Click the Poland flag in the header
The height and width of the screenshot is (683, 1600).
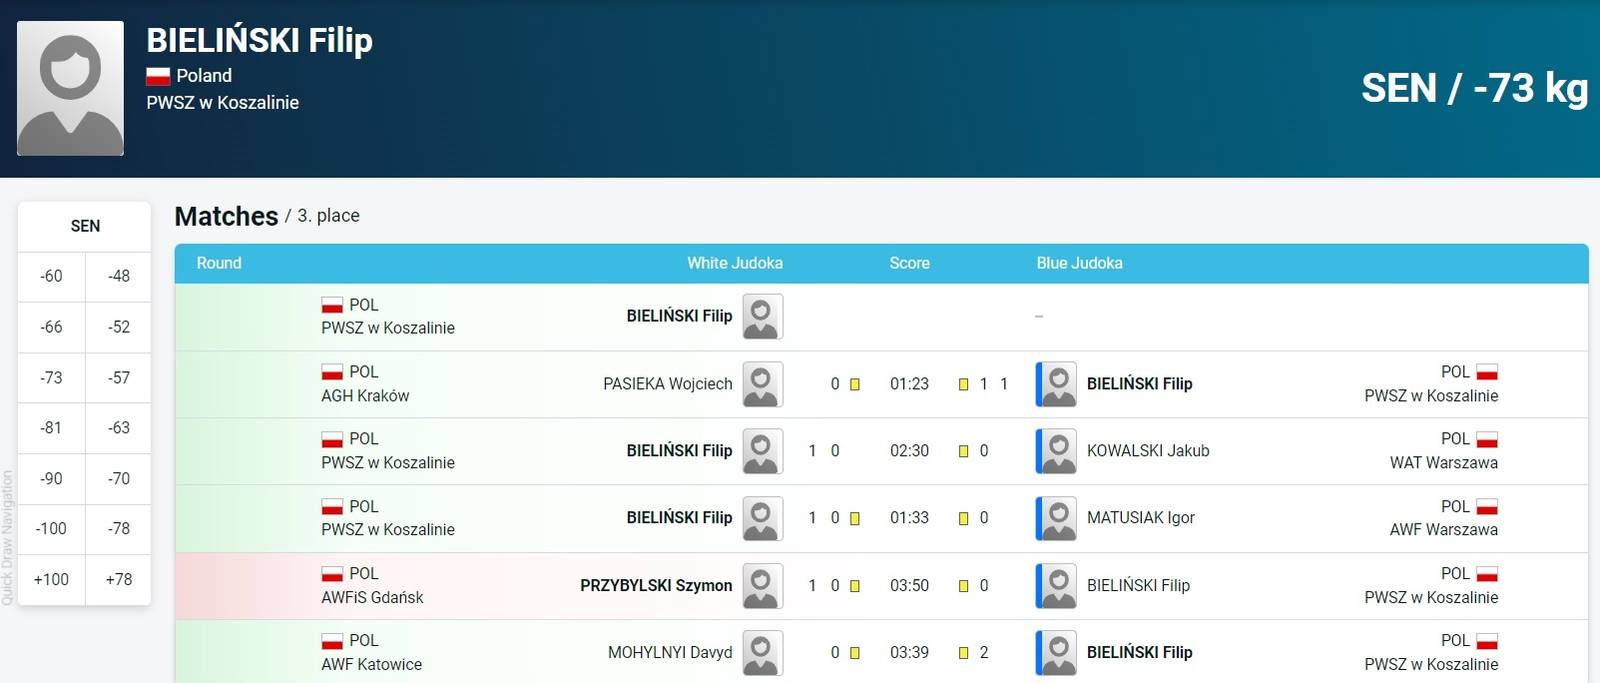158,76
